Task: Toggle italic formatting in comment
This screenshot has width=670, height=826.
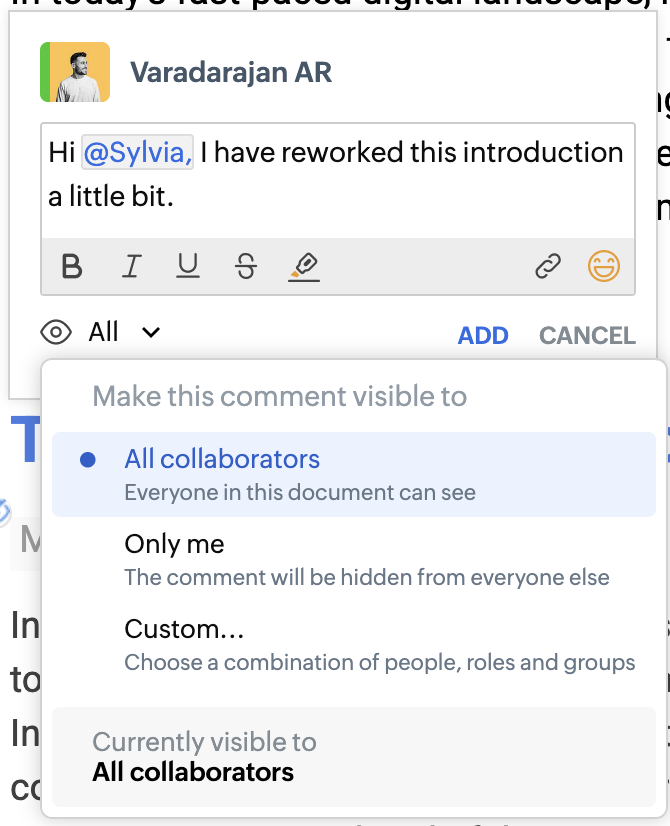Action: click(x=130, y=266)
